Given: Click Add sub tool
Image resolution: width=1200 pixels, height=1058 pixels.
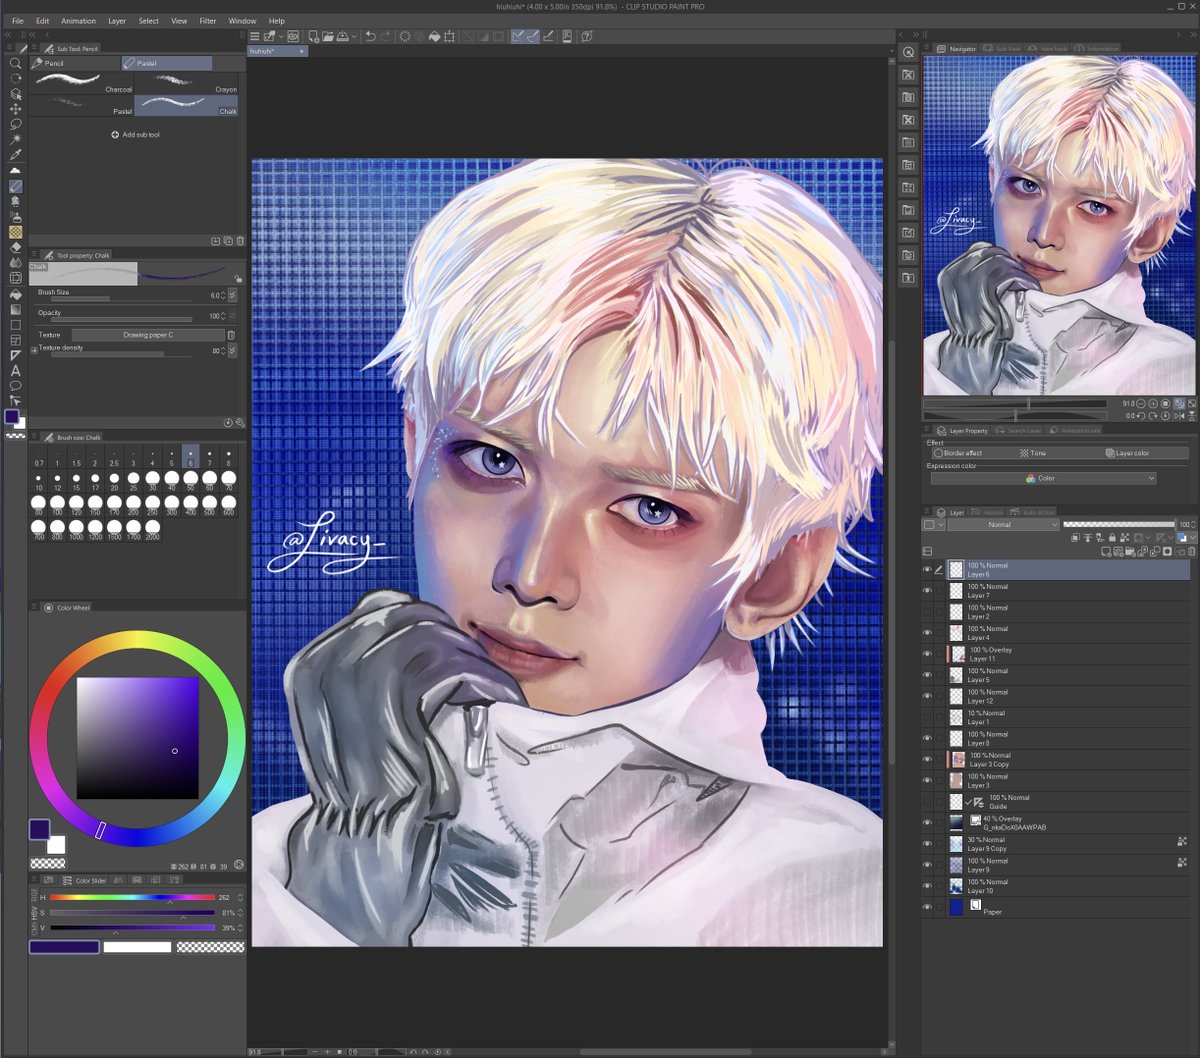Looking at the screenshot, I should pyautogui.click(x=135, y=134).
